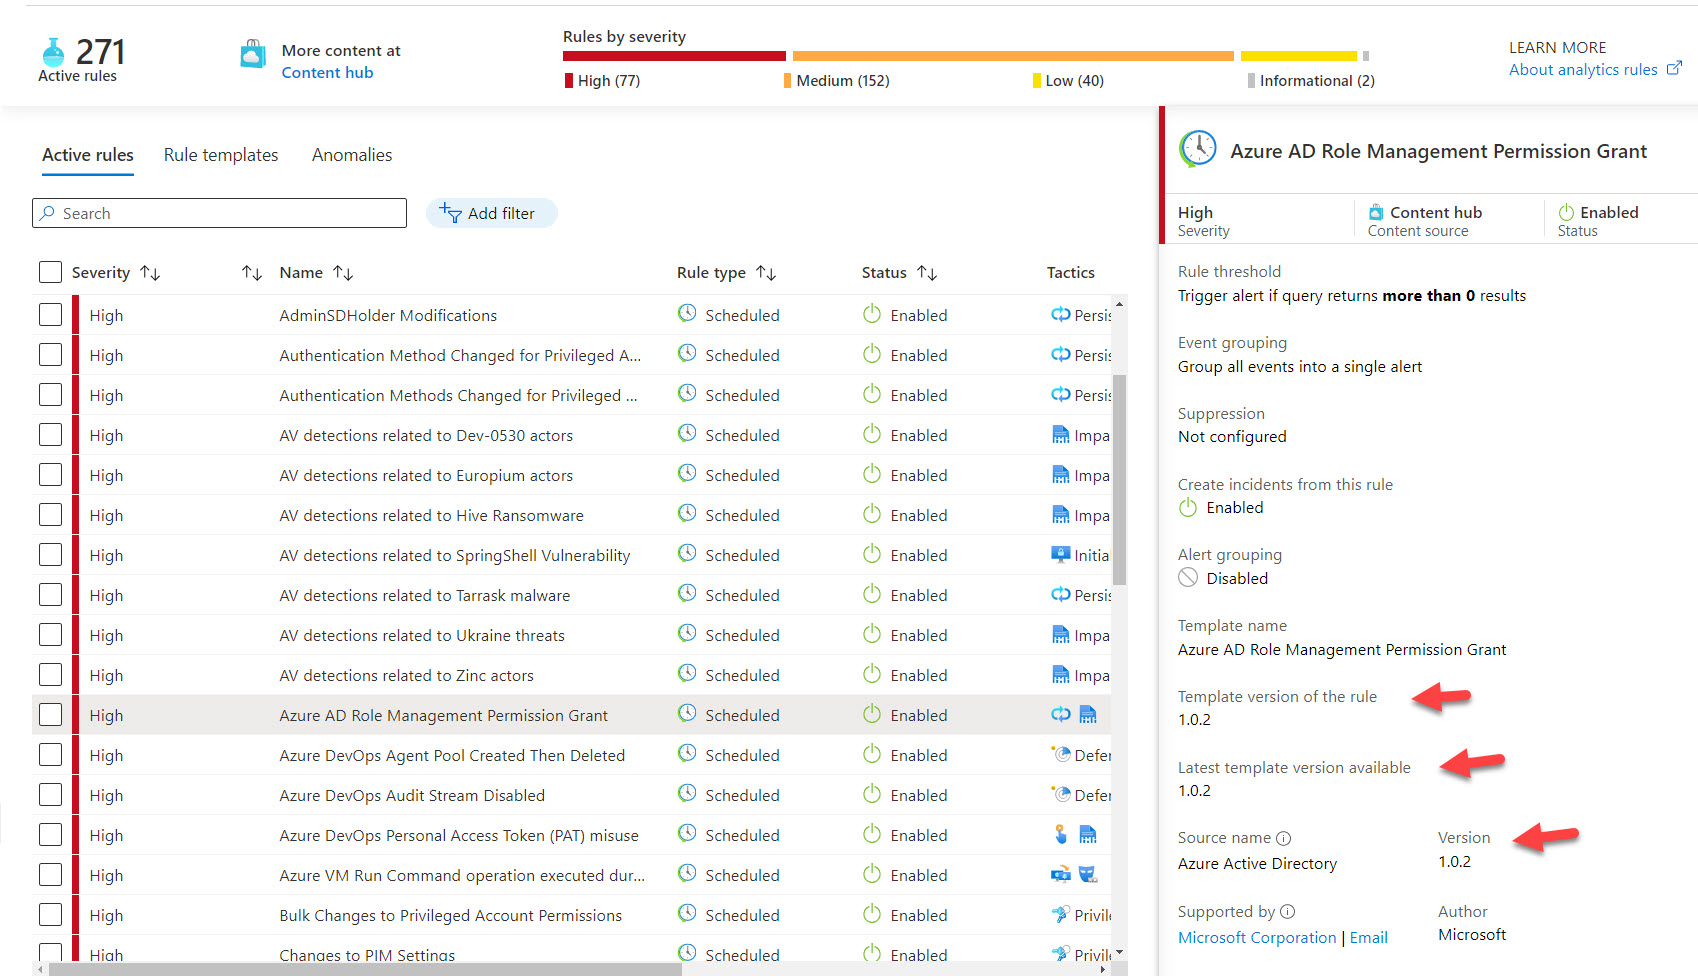Tick the checkbox beside AV detections related to Zinc actors
1698x976 pixels.
(50, 674)
